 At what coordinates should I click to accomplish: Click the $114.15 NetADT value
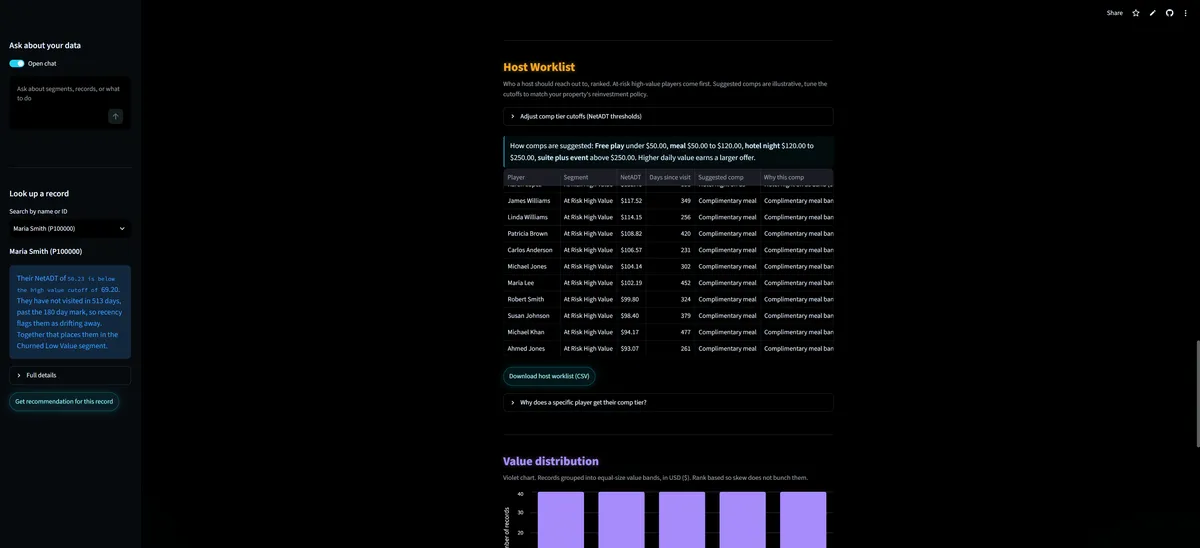[631, 217]
